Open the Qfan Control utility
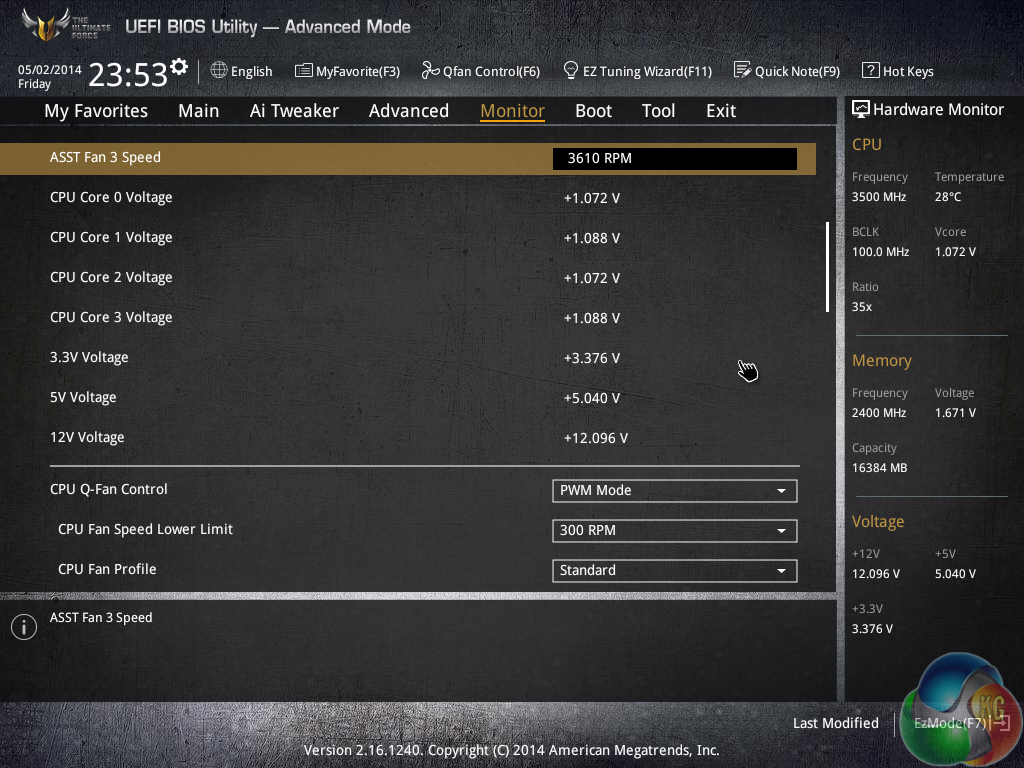The width and height of the screenshot is (1024, 768). tap(480, 71)
